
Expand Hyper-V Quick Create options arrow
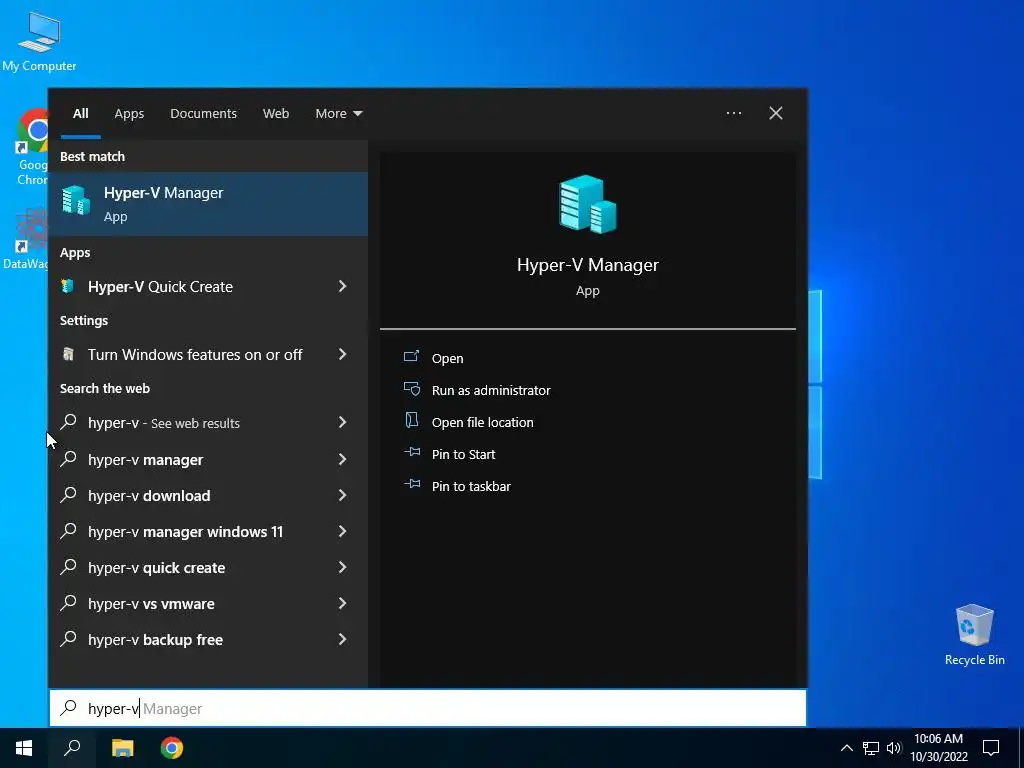click(x=342, y=286)
